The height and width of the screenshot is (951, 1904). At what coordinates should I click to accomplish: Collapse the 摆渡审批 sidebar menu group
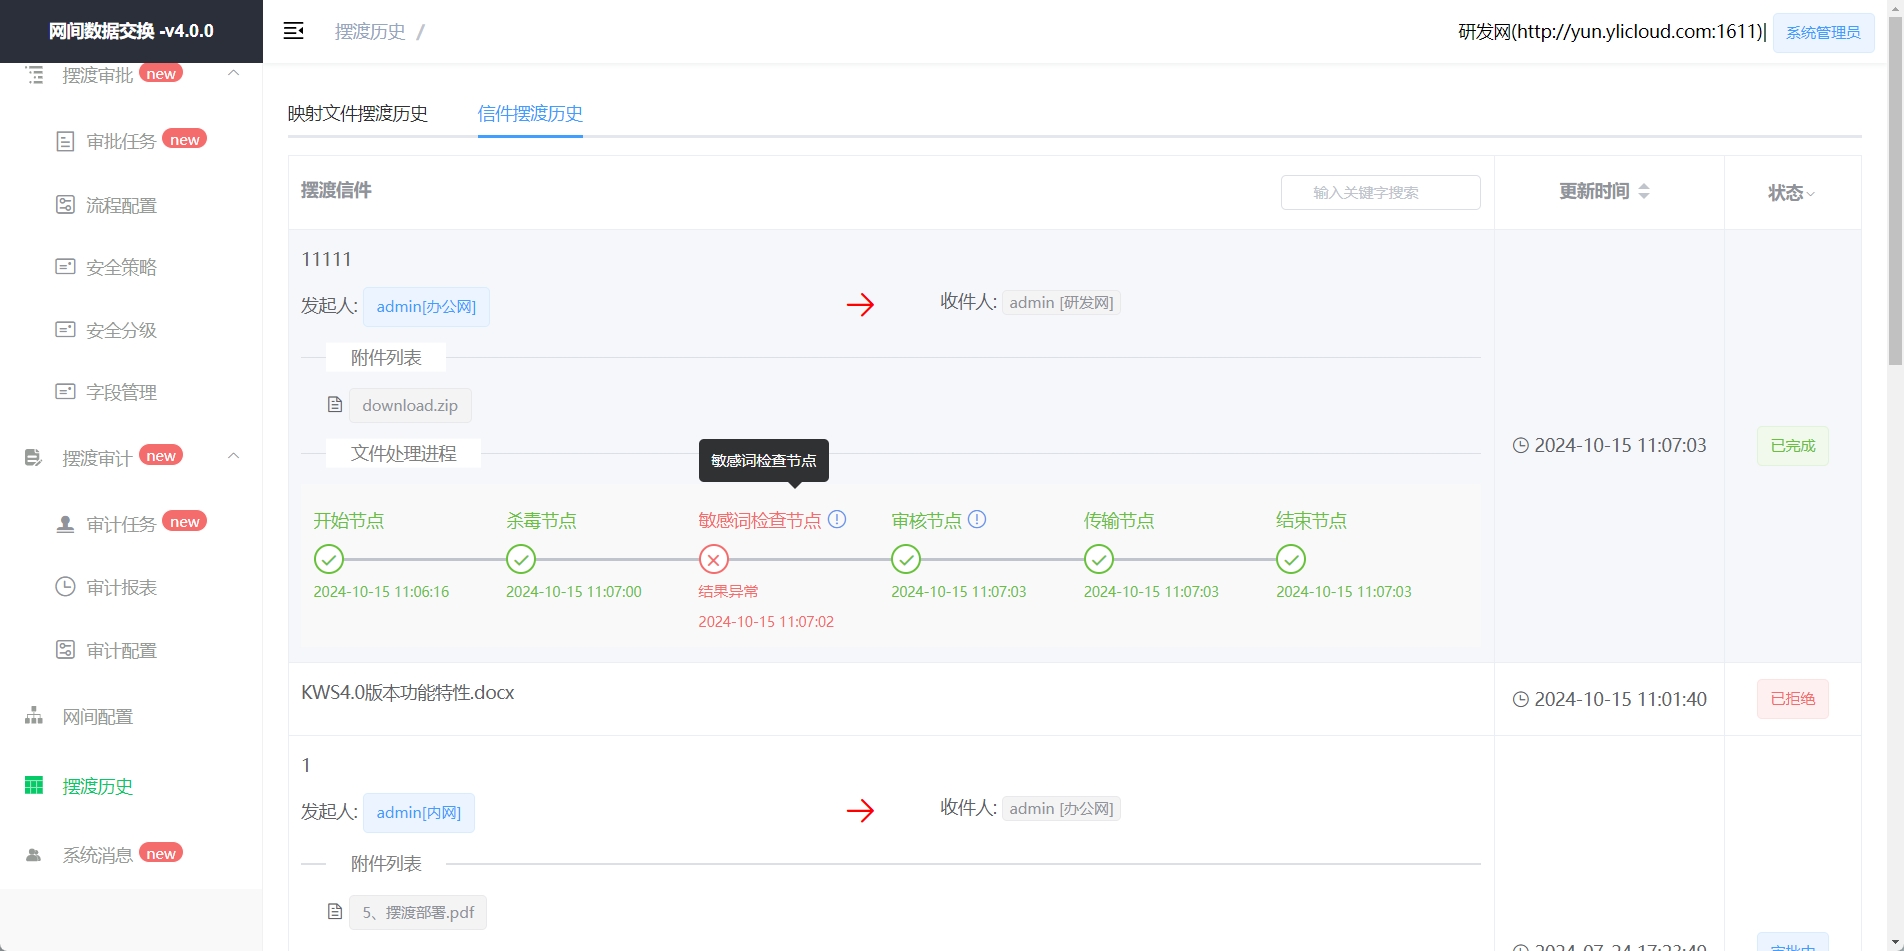click(x=233, y=74)
